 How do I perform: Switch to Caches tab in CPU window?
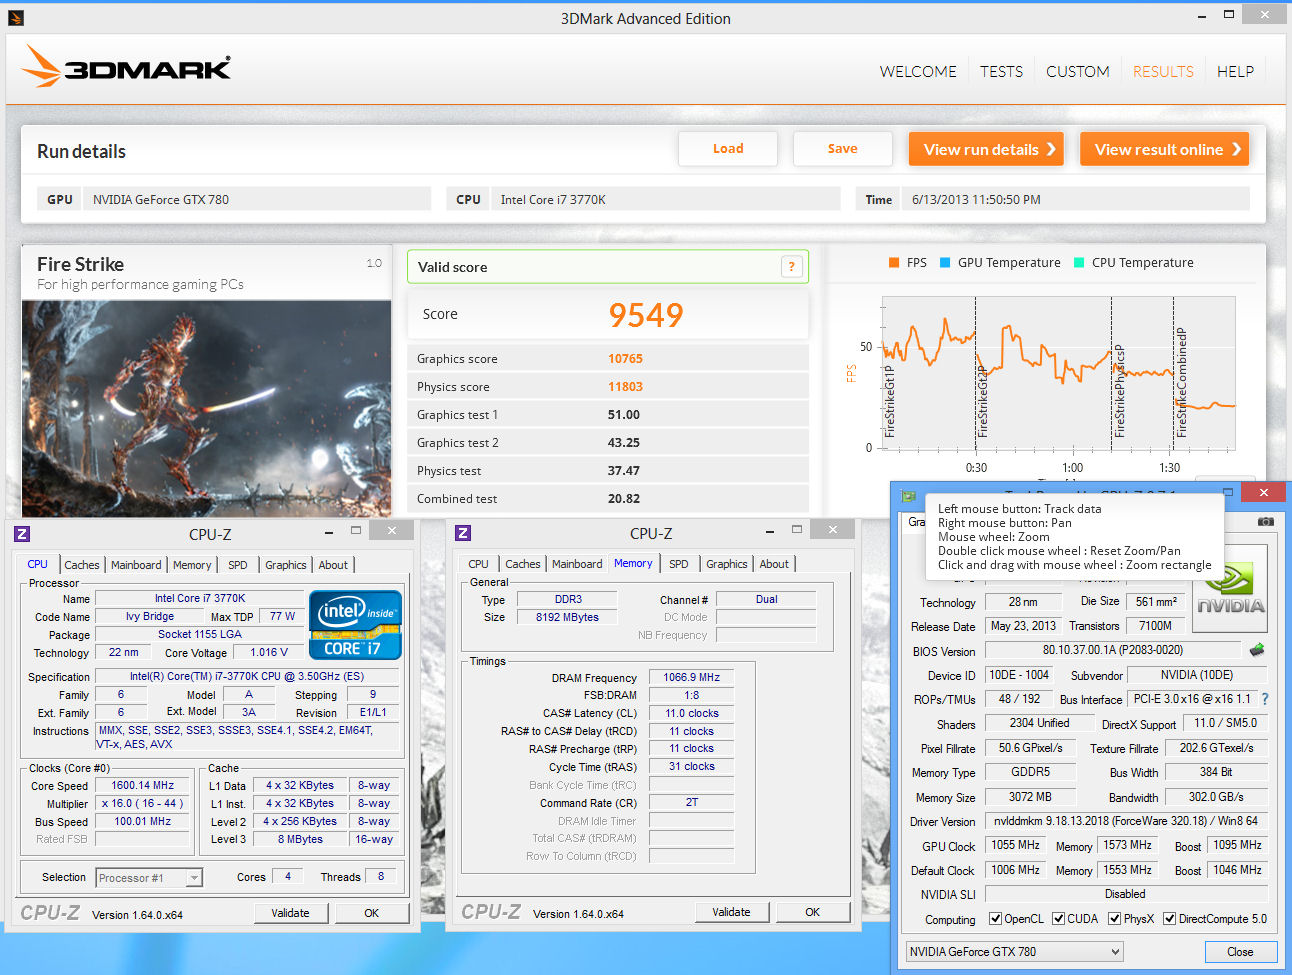pos(82,565)
